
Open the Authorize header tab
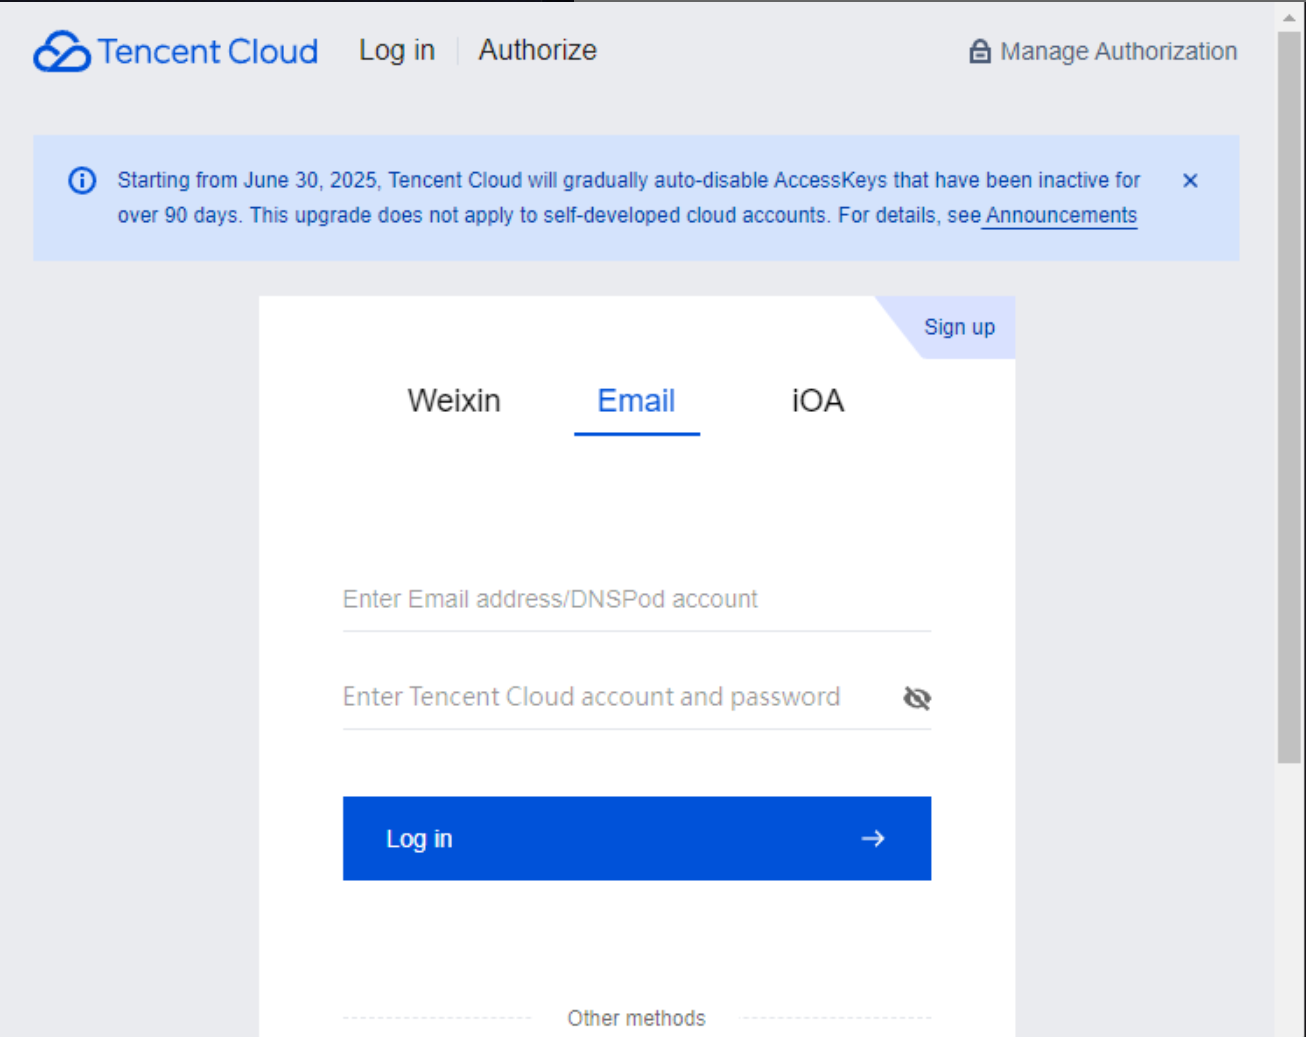point(537,50)
